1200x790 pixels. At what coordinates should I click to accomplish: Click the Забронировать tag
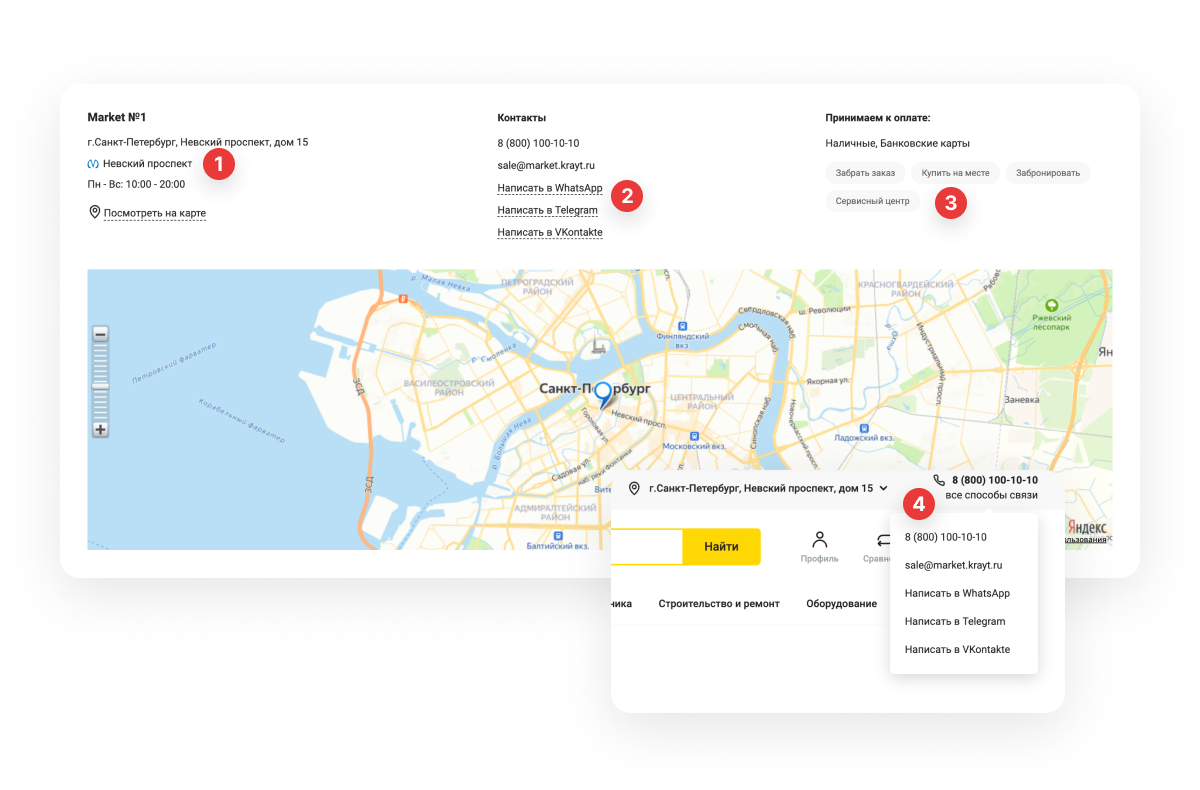1048,173
